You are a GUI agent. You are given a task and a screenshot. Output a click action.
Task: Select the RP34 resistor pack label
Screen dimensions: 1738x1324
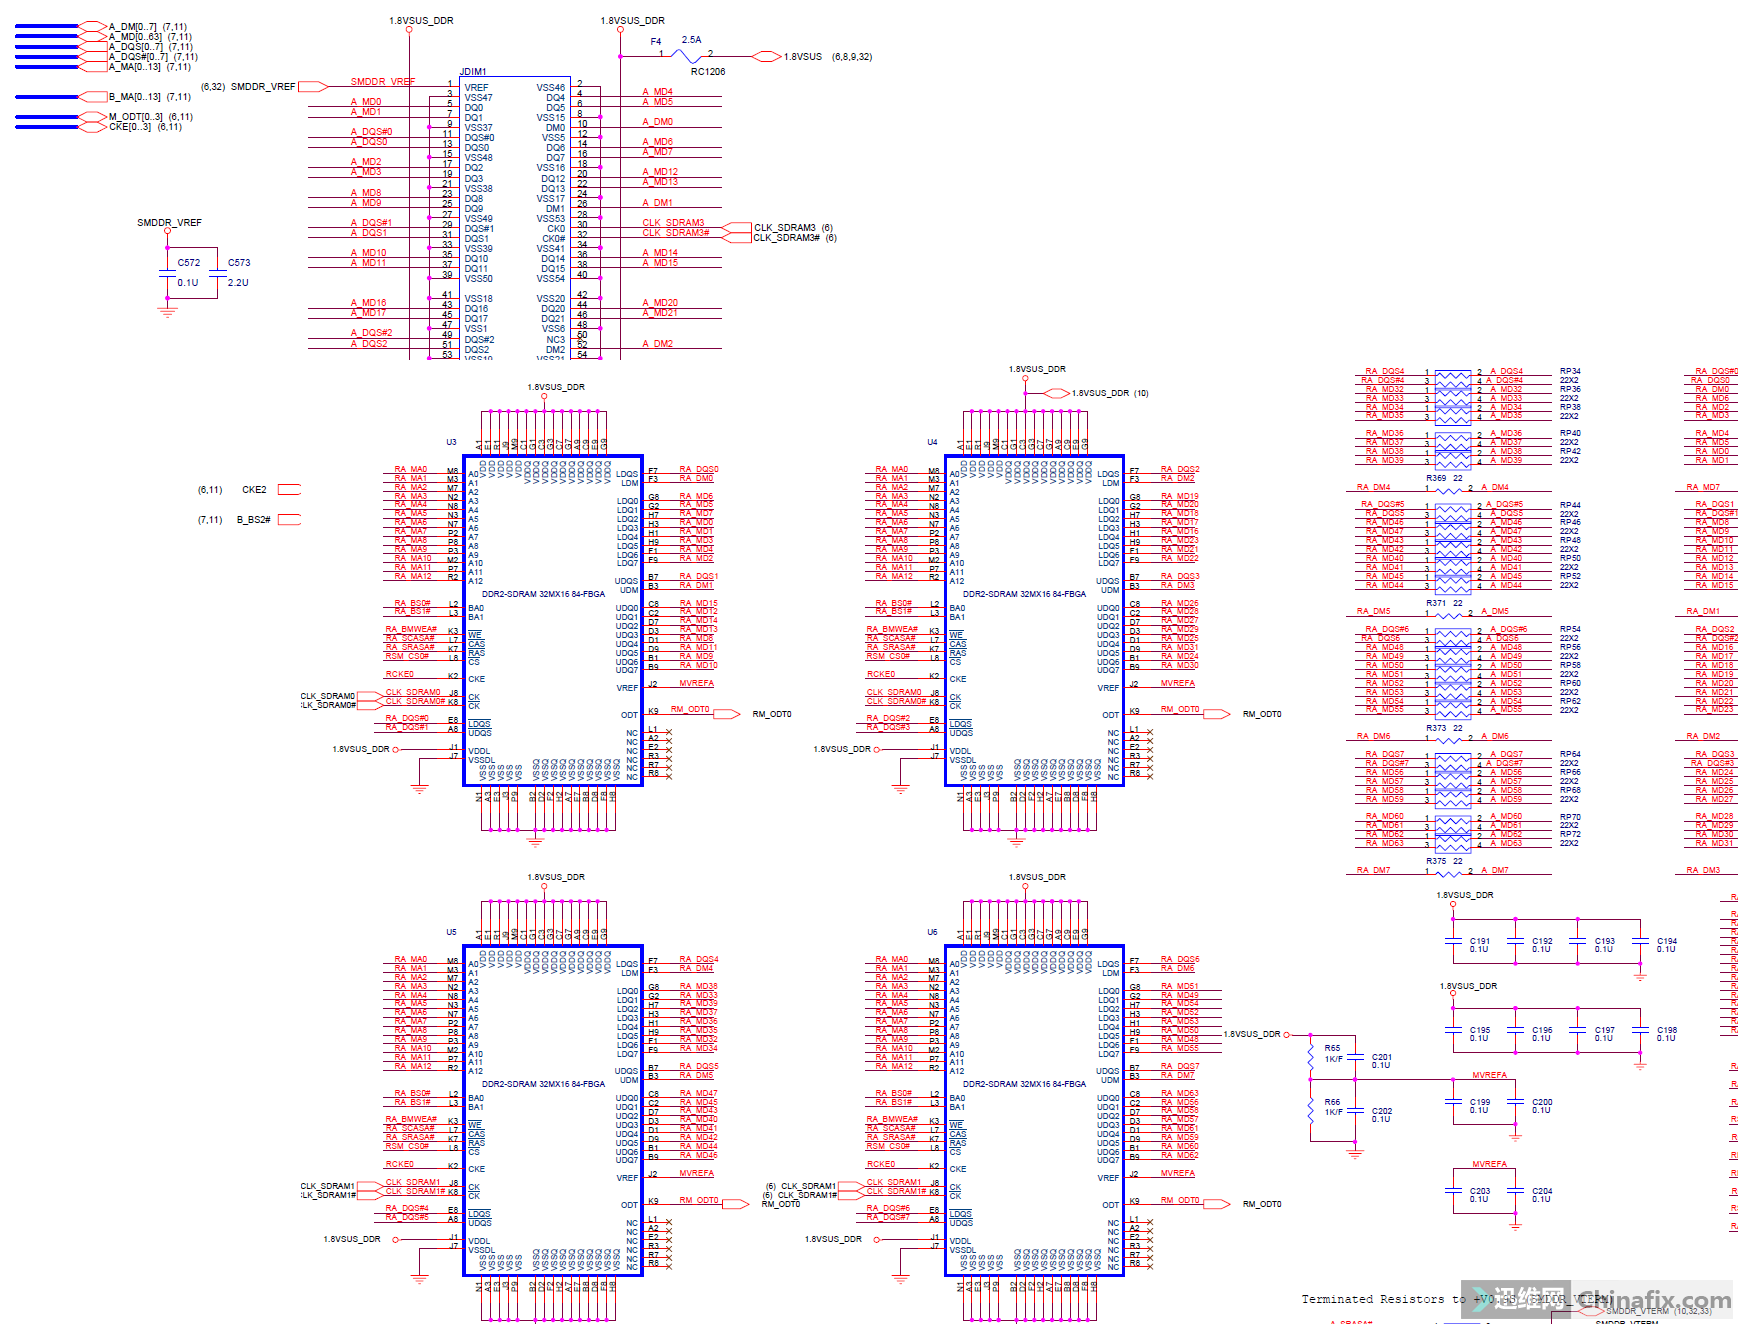click(1570, 371)
